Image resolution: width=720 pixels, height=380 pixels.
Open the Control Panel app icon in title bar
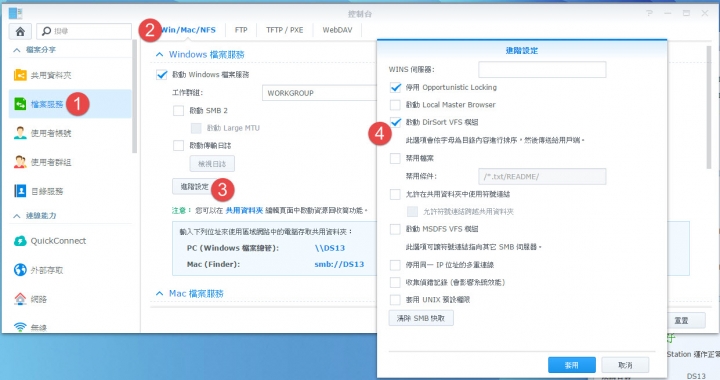pyautogui.click(x=15, y=13)
